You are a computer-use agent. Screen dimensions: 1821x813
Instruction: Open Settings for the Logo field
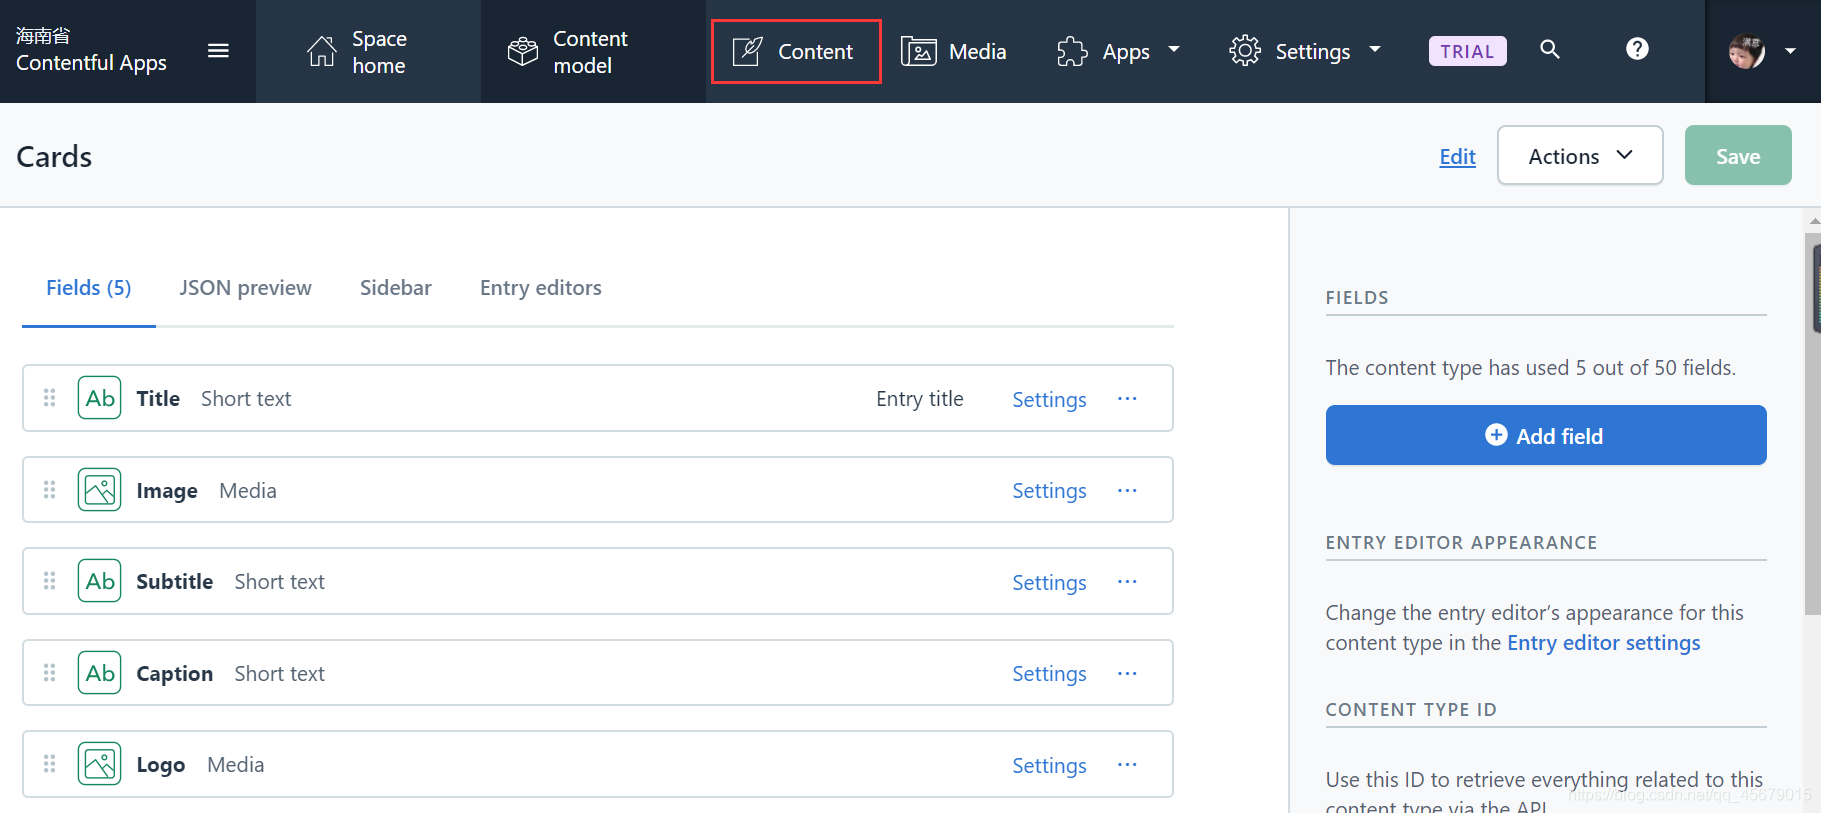point(1049,765)
